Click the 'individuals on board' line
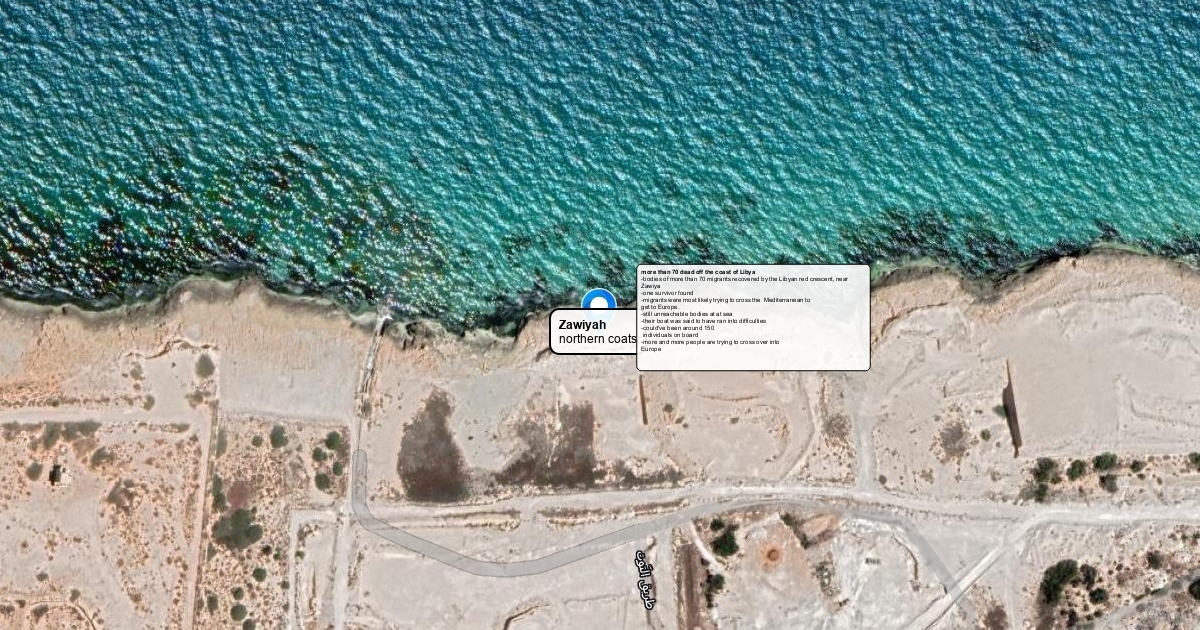 (670, 335)
